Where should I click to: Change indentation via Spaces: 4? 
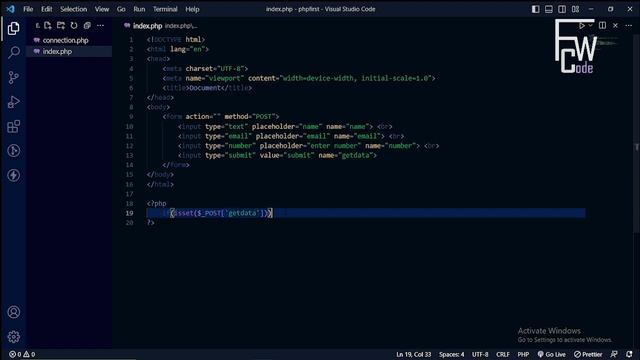451,354
